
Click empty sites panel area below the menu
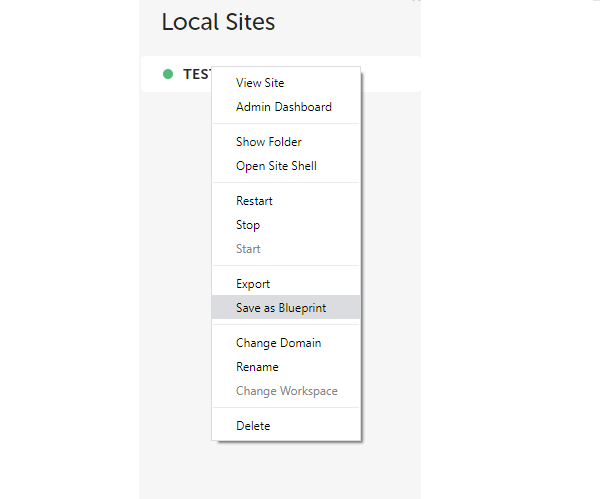tap(280, 470)
